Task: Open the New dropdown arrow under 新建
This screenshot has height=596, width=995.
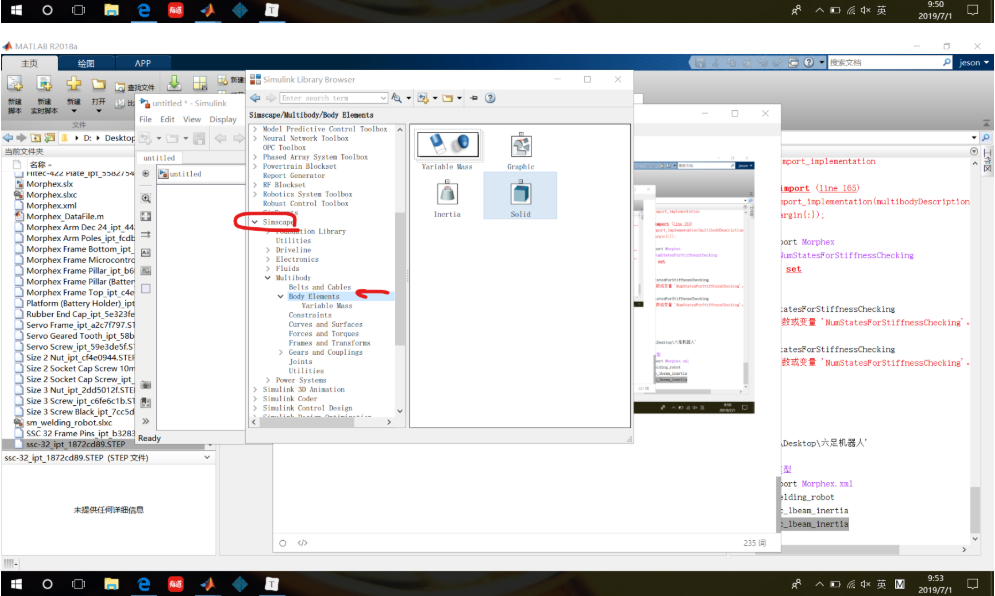Action: pyautogui.click(x=74, y=111)
